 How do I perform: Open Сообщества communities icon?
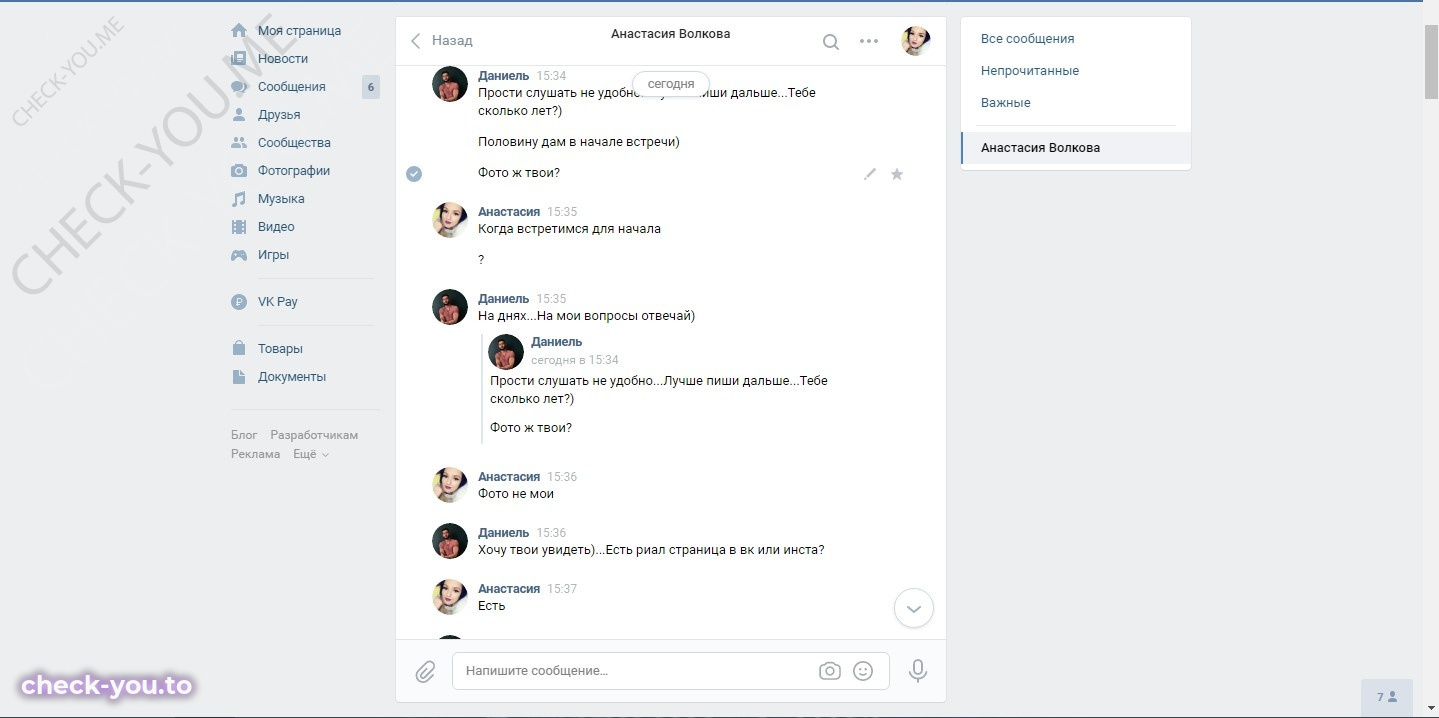pos(239,143)
